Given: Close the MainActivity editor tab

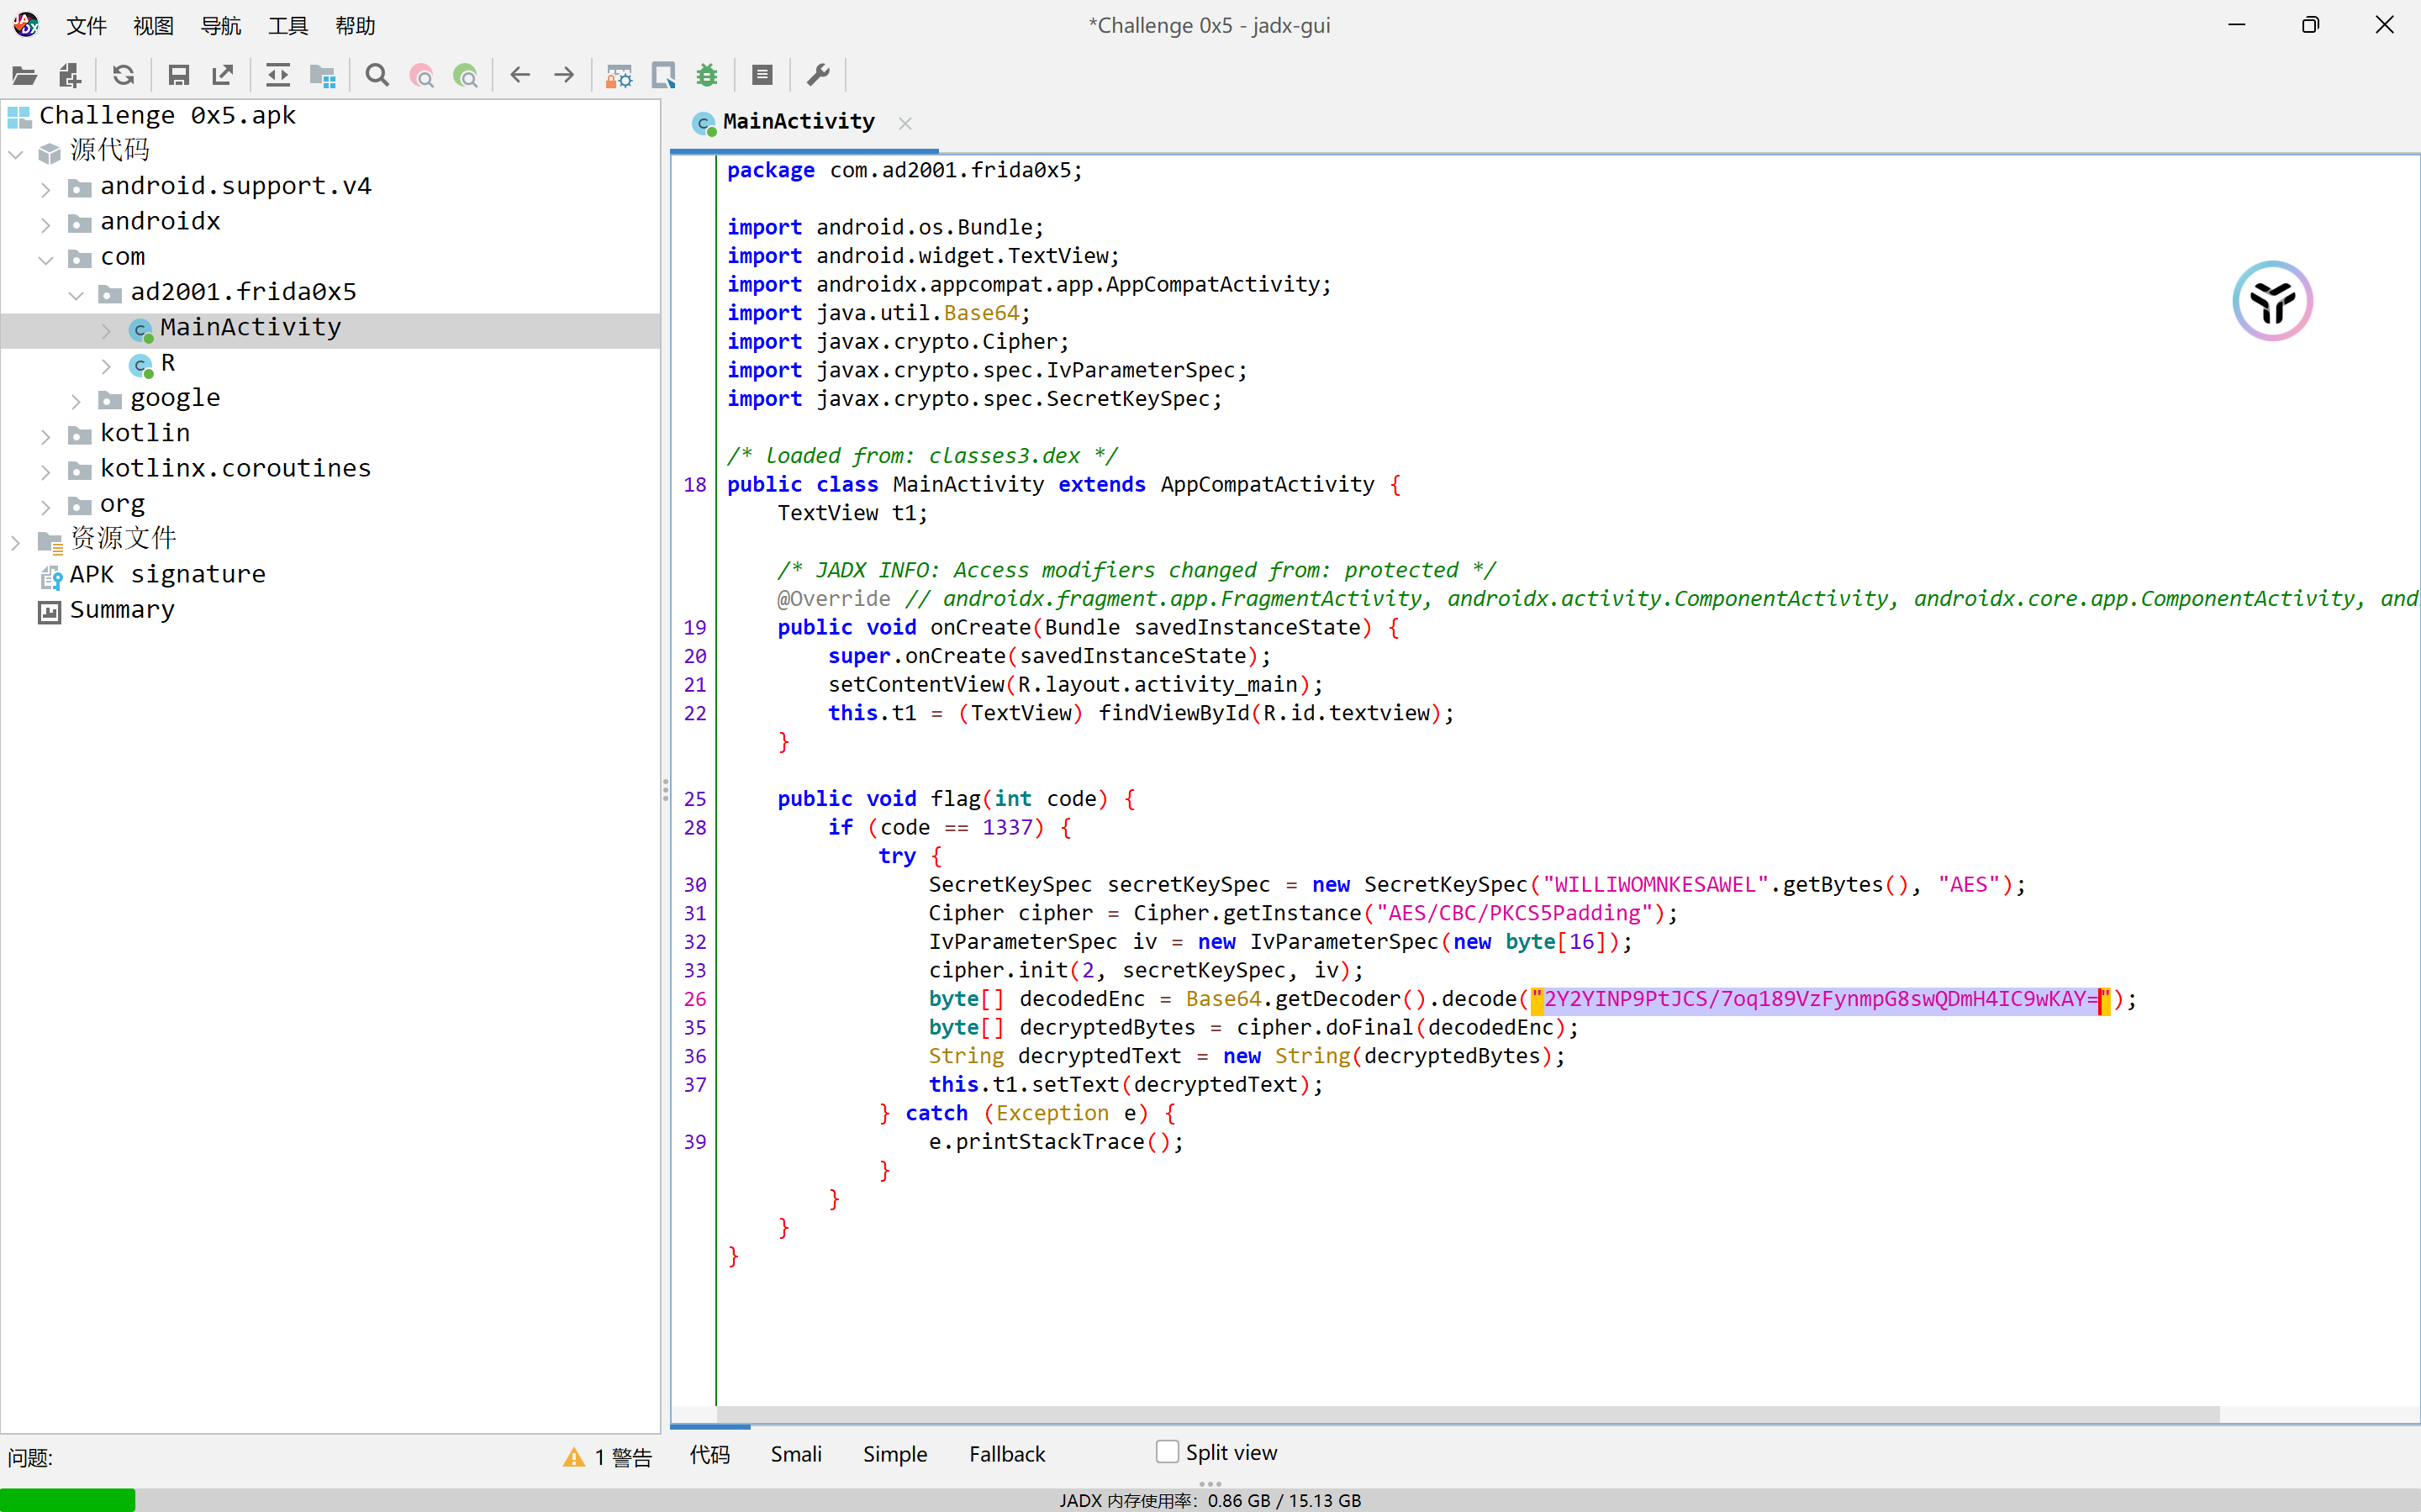Looking at the screenshot, I should (x=905, y=123).
